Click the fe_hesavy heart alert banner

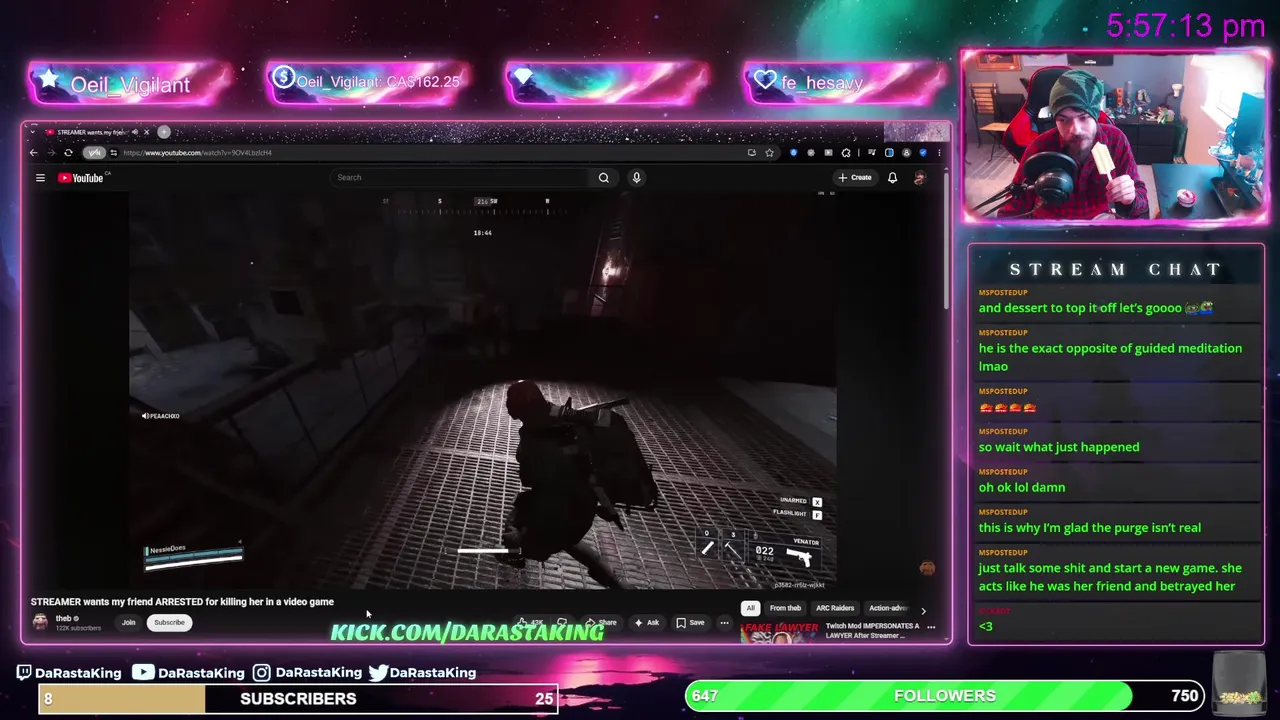coord(846,82)
